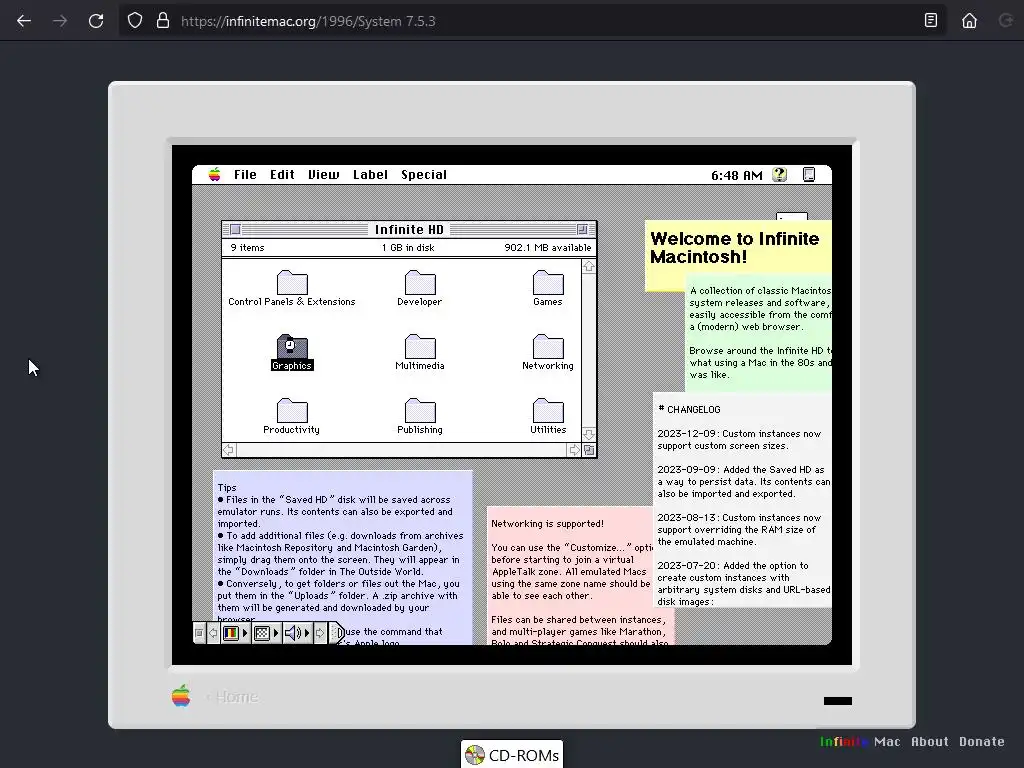This screenshot has width=1024, height=768.
Task: Click the vertical scrollbar down arrow
Action: 588,434
